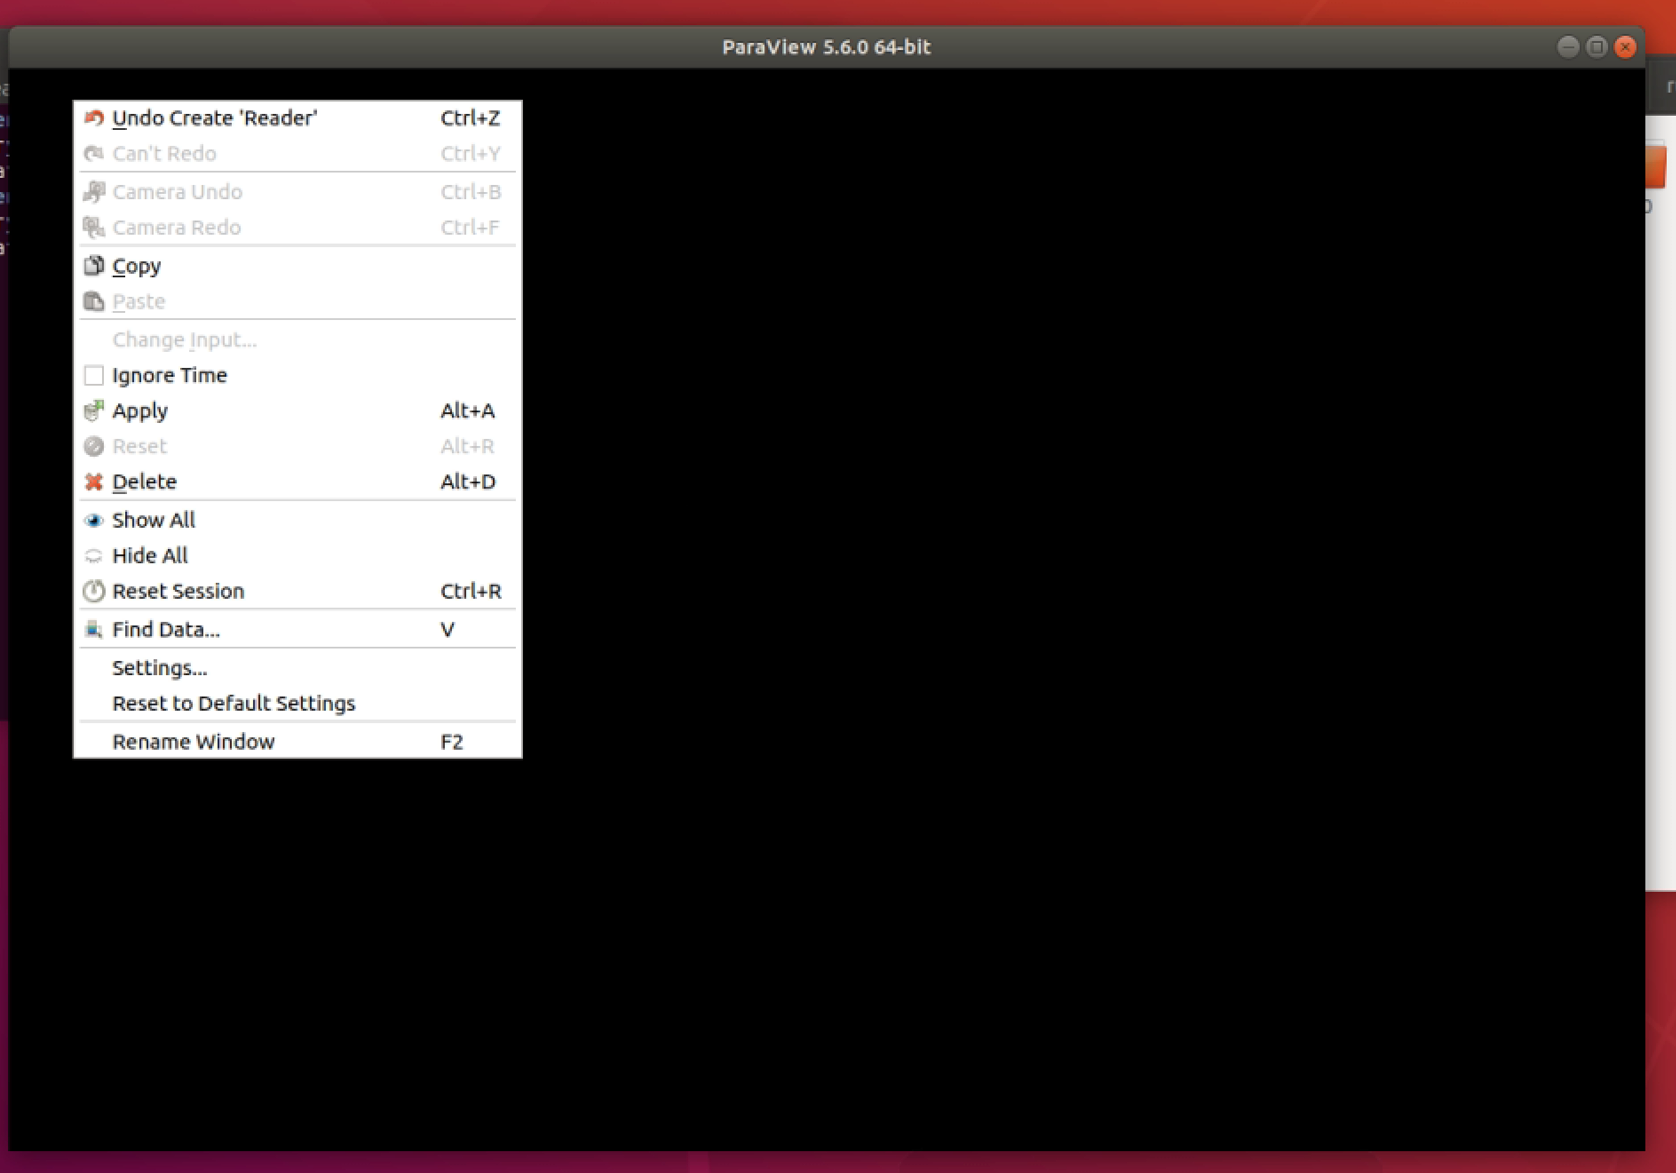The image size is (1676, 1173).
Task: Minimize the ParaView window
Action: pos(1568,47)
